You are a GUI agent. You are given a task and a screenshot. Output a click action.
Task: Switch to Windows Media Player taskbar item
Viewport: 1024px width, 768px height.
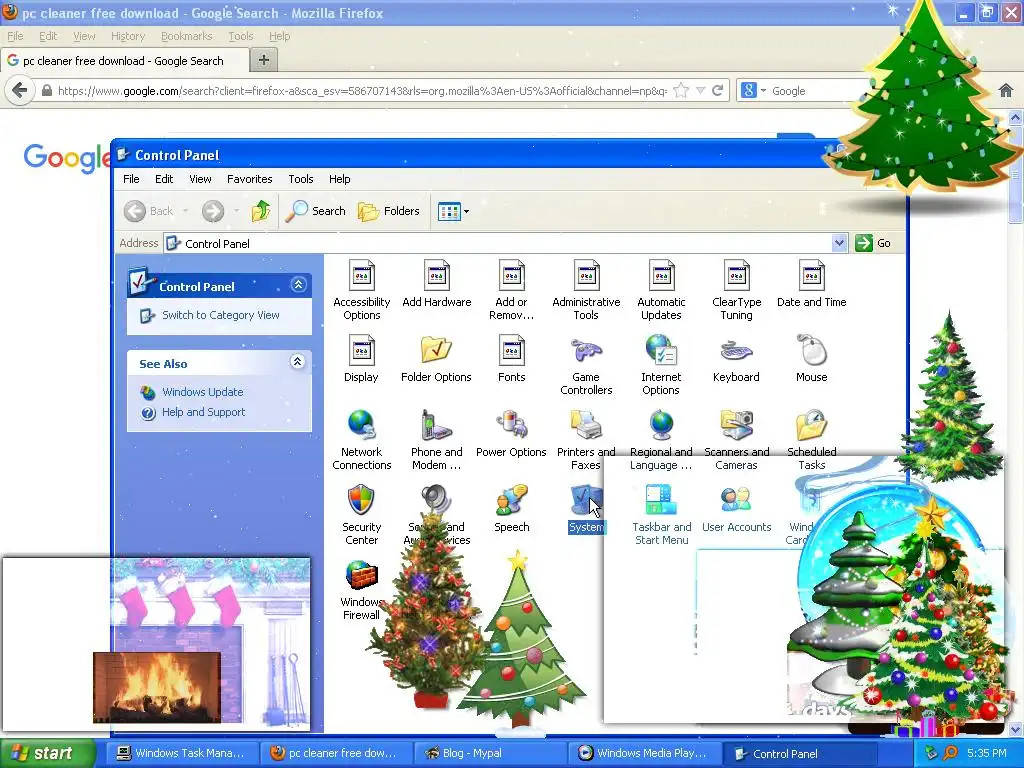[x=644, y=753]
